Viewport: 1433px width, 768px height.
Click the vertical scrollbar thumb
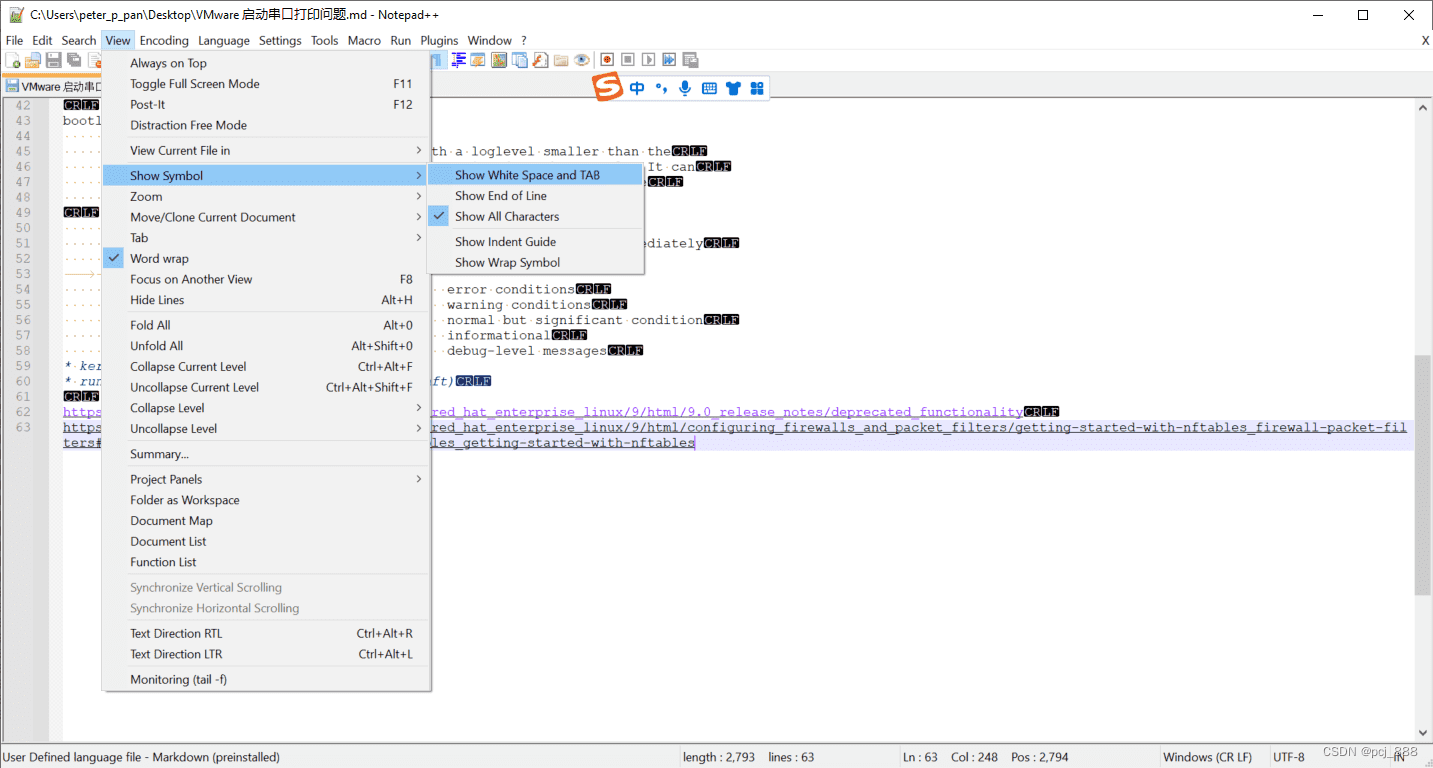click(1423, 475)
